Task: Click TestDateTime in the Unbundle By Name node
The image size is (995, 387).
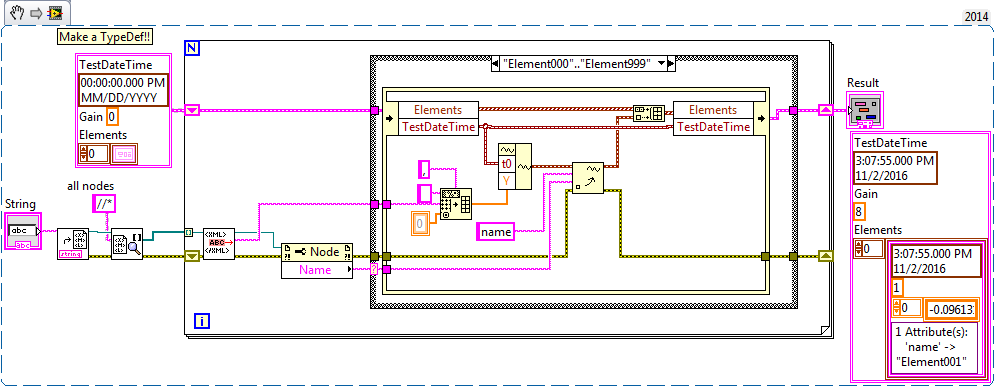Action: pos(438,127)
